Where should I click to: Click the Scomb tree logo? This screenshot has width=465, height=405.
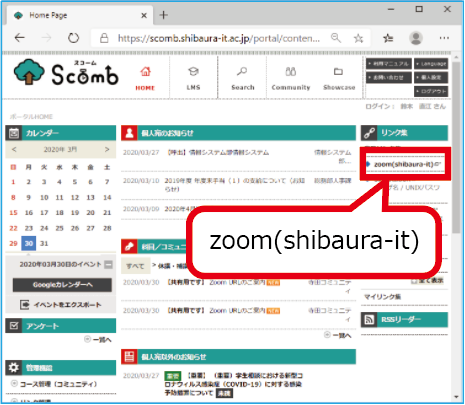[x=29, y=72]
